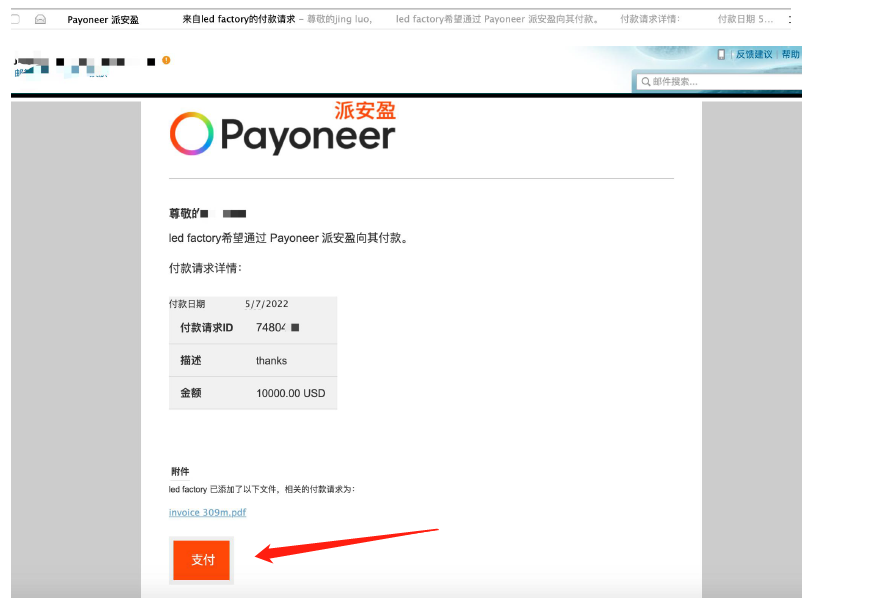Image resolution: width=895 pixels, height=609 pixels.
Task: Open the invoice 309m.pdf attachment link
Action: [x=207, y=512]
